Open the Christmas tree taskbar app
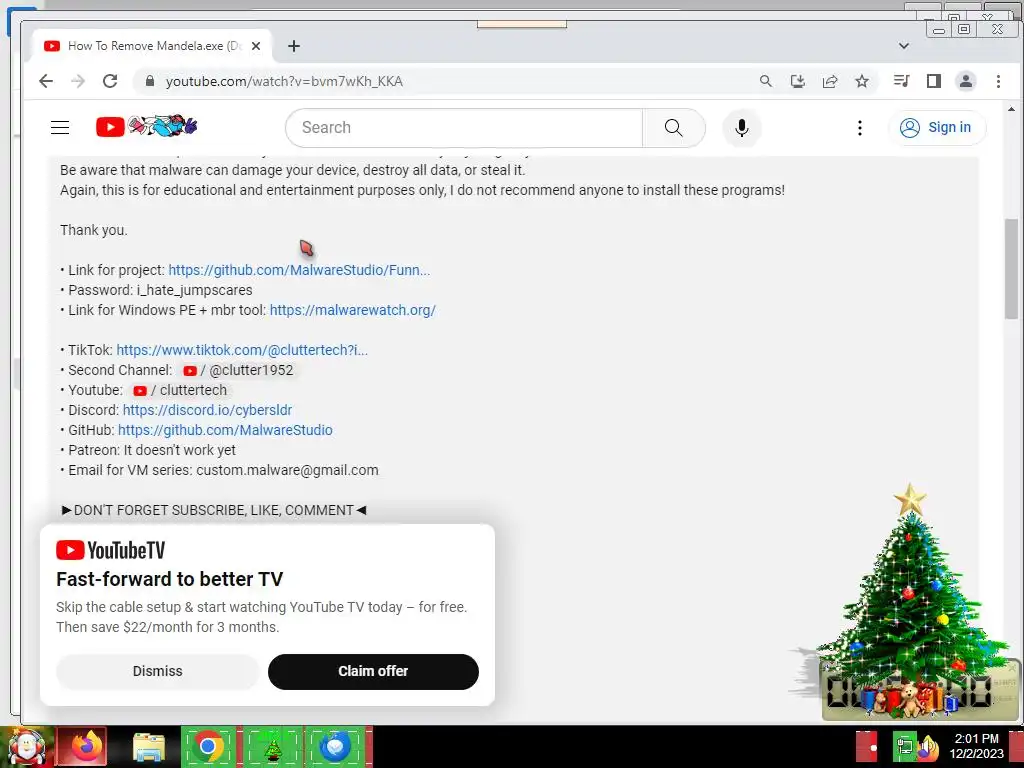 273,746
